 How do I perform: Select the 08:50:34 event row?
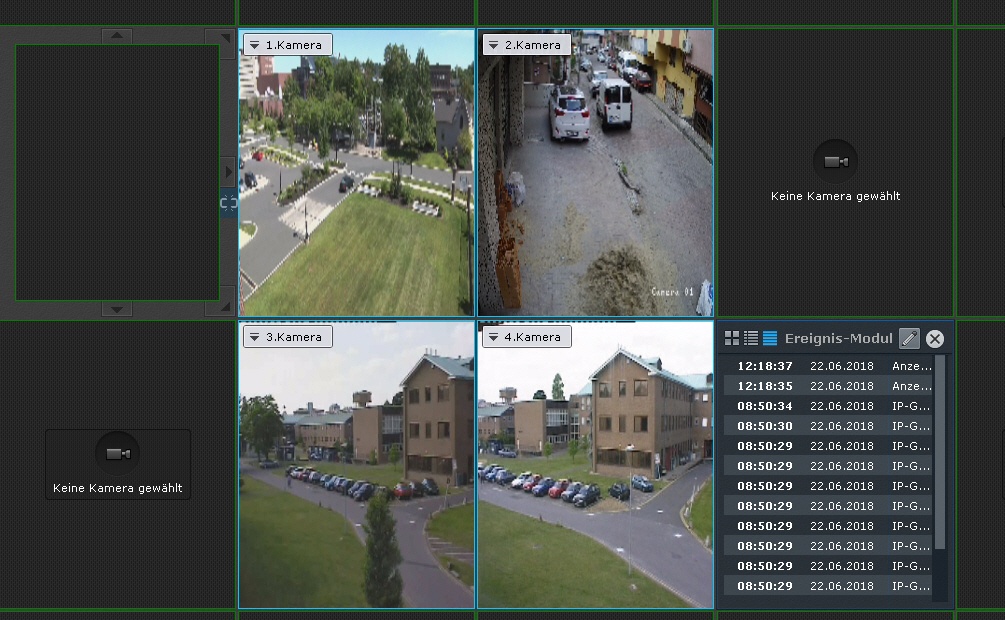coord(828,406)
